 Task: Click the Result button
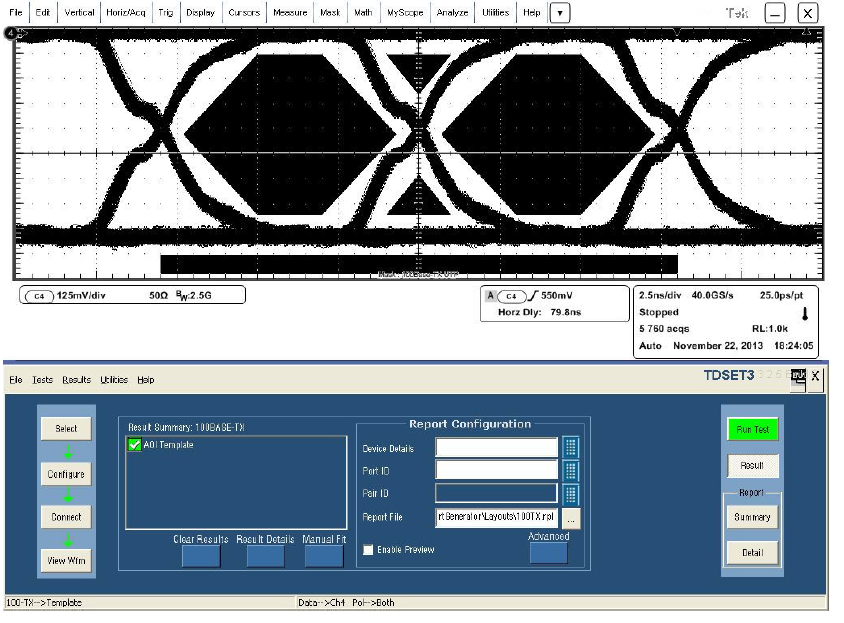(x=752, y=466)
